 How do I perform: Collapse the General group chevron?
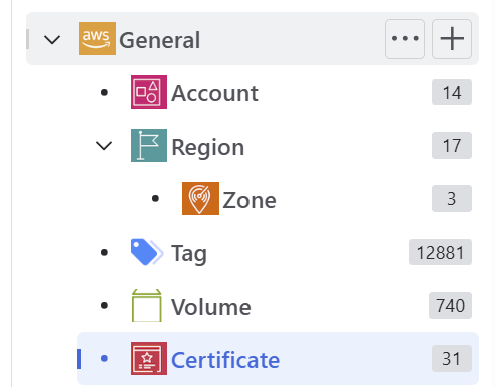[x=52, y=40]
